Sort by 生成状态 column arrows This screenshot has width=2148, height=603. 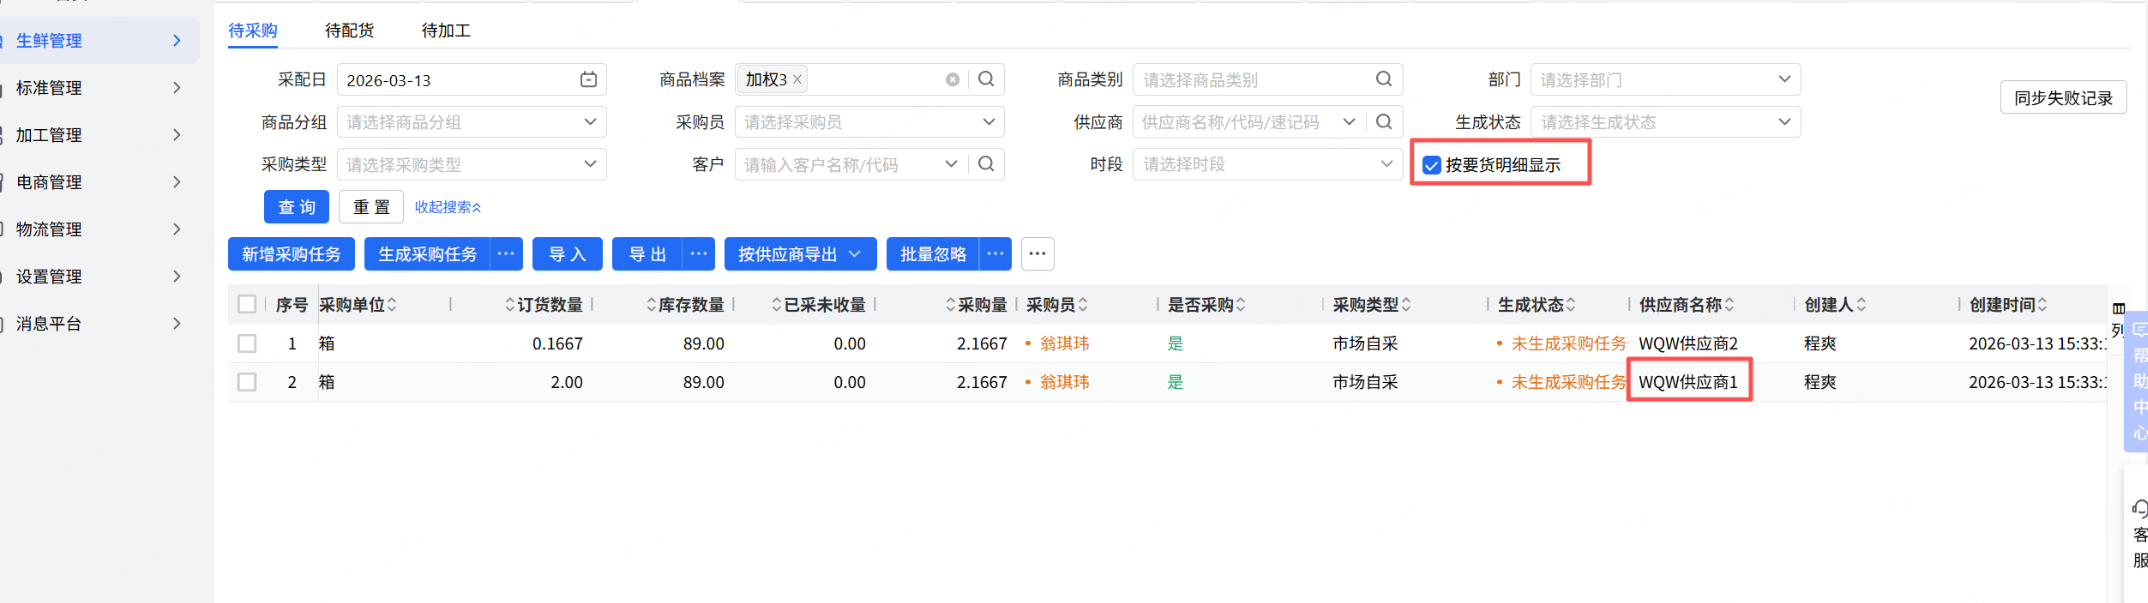(1571, 305)
